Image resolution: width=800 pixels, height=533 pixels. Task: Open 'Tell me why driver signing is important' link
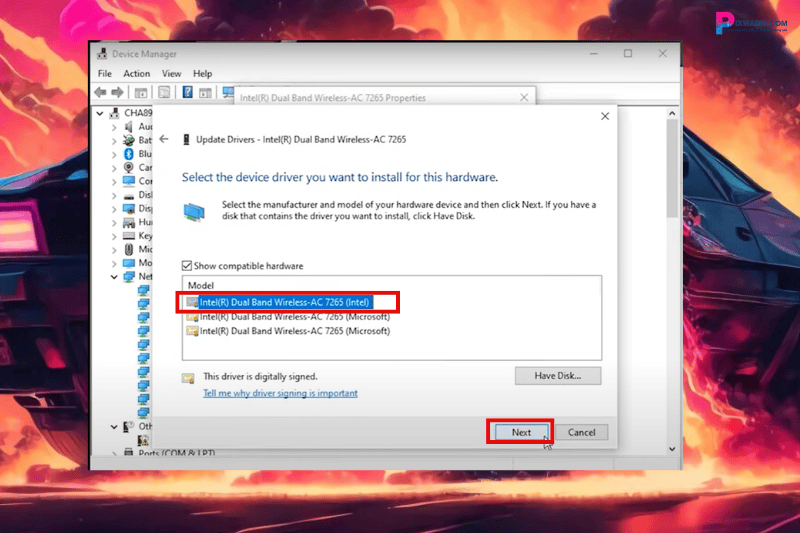pyautogui.click(x=280, y=393)
